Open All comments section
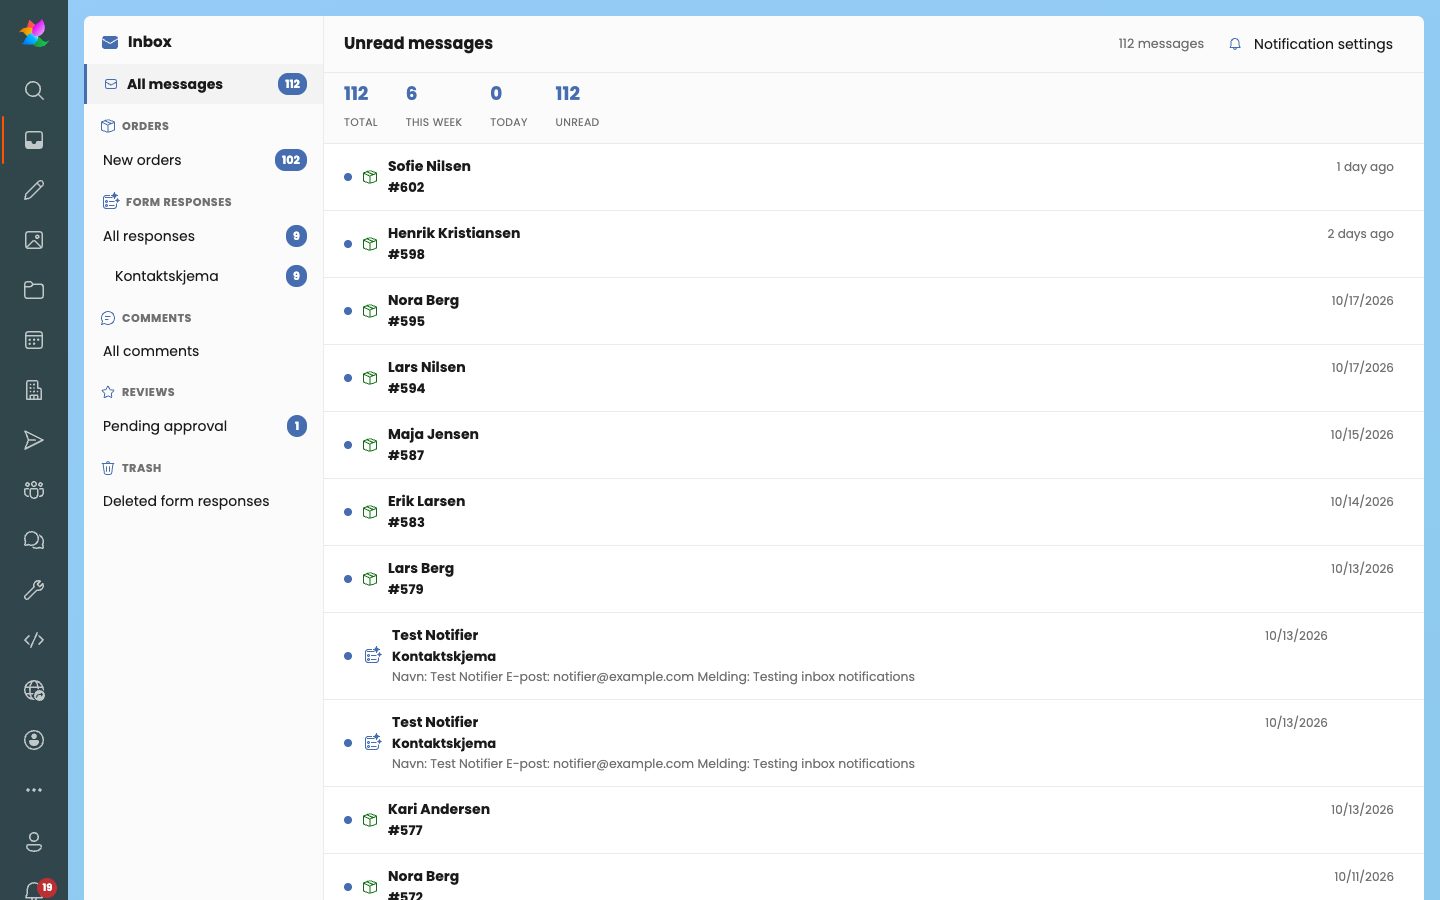Image resolution: width=1440 pixels, height=900 pixels. (204, 351)
